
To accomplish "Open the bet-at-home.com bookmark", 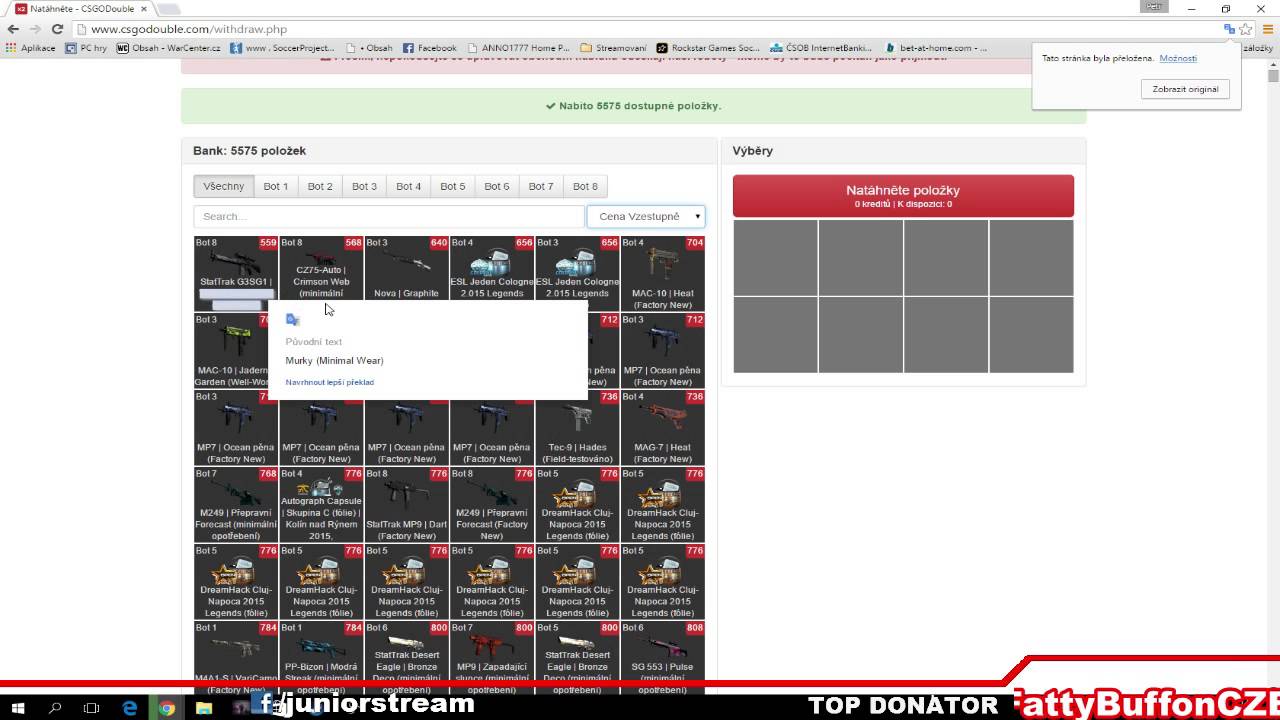I will pyautogui.click(x=936, y=47).
